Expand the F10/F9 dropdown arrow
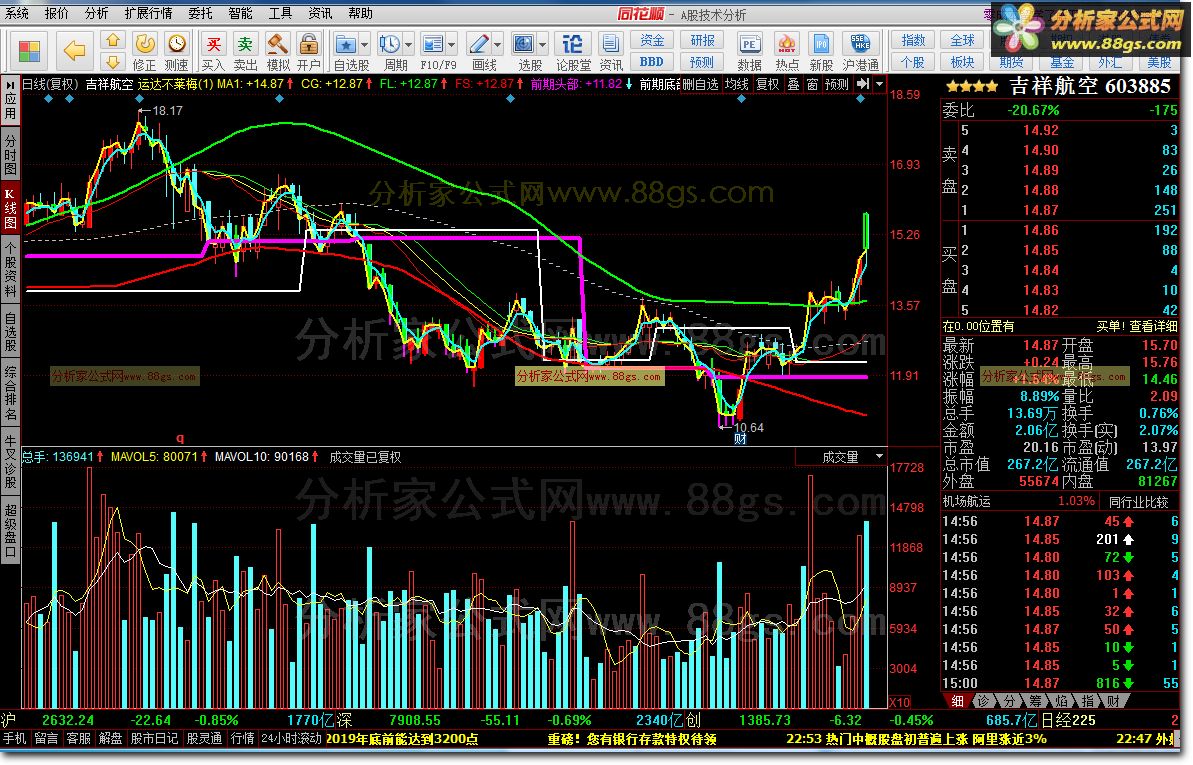The height and width of the screenshot is (765, 1193). tap(452, 44)
